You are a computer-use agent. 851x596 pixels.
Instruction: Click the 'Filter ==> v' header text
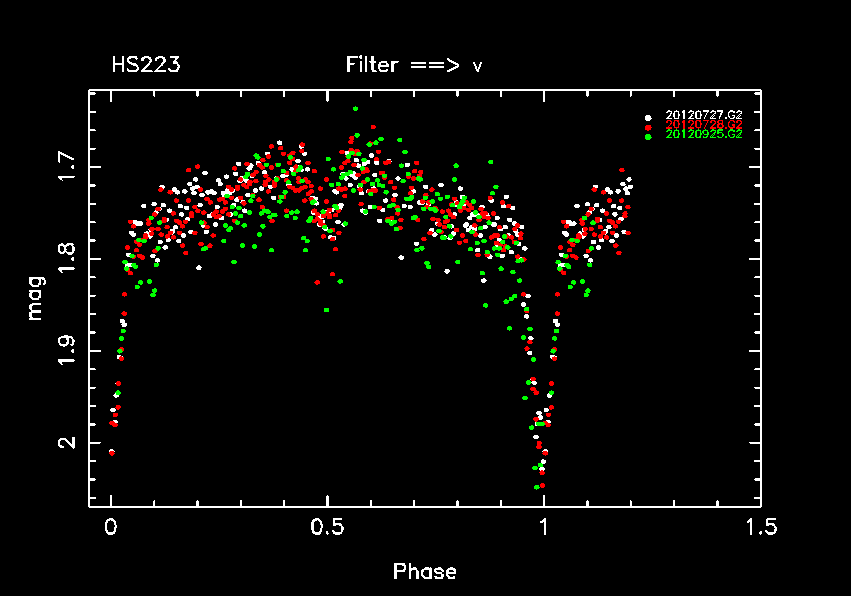(x=414, y=66)
